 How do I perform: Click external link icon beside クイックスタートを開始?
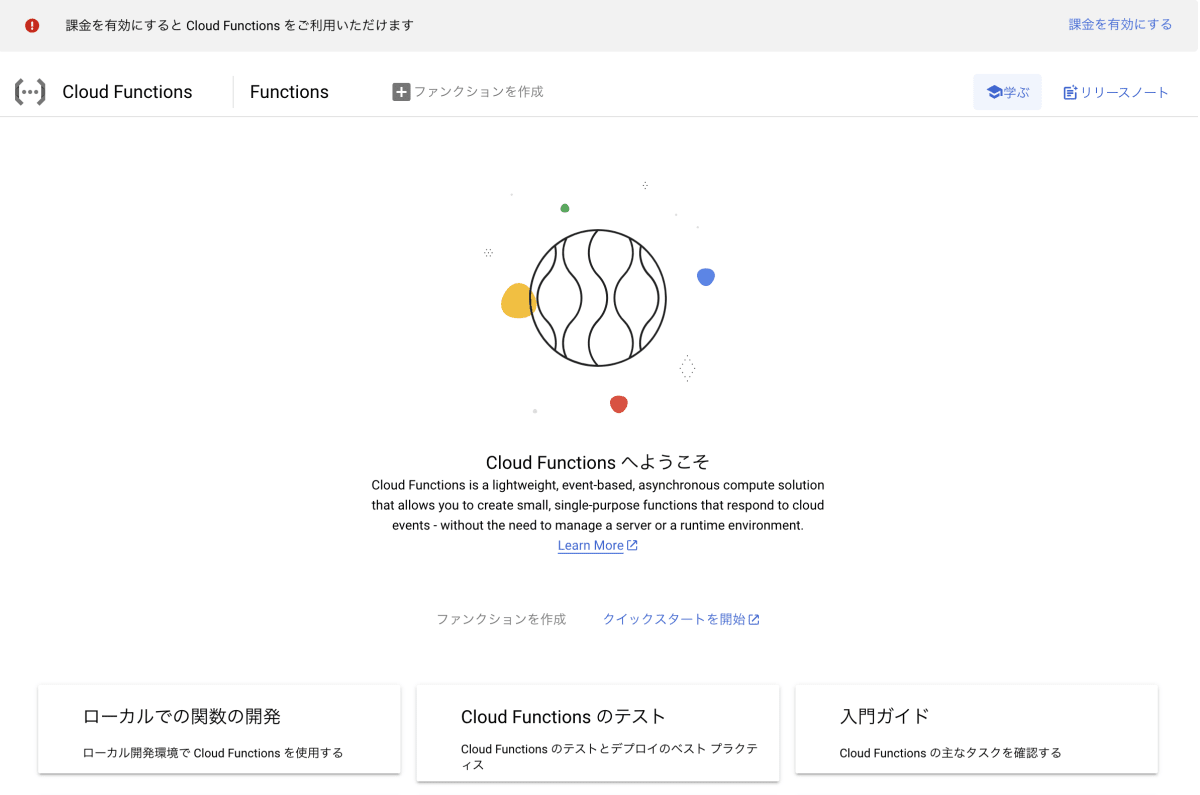pyautogui.click(x=754, y=619)
